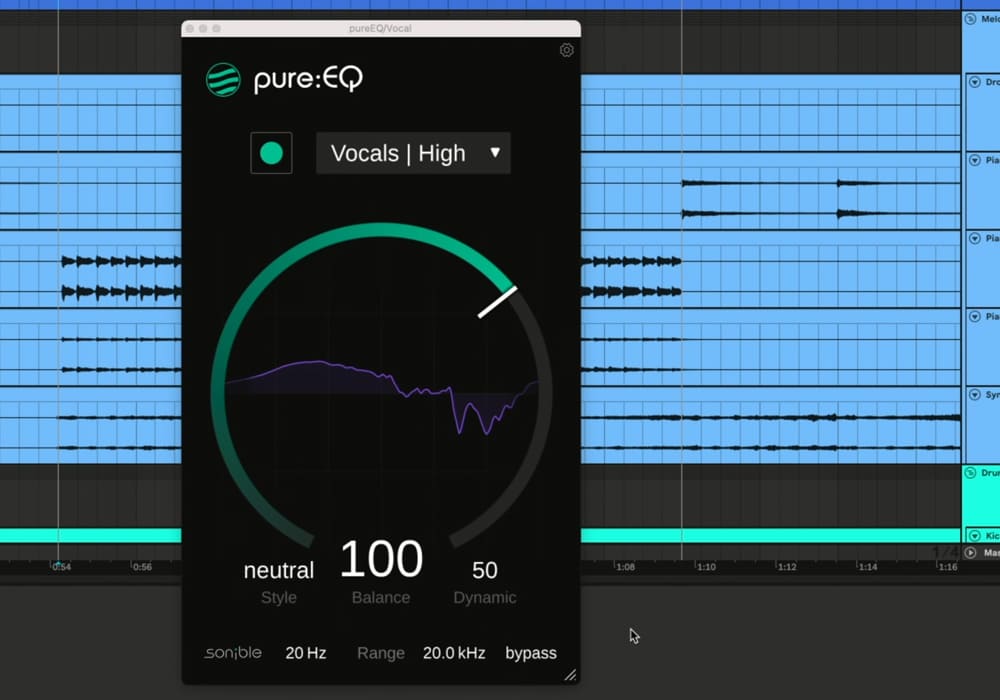Click the 20.0 kHz high range field

pos(454,653)
